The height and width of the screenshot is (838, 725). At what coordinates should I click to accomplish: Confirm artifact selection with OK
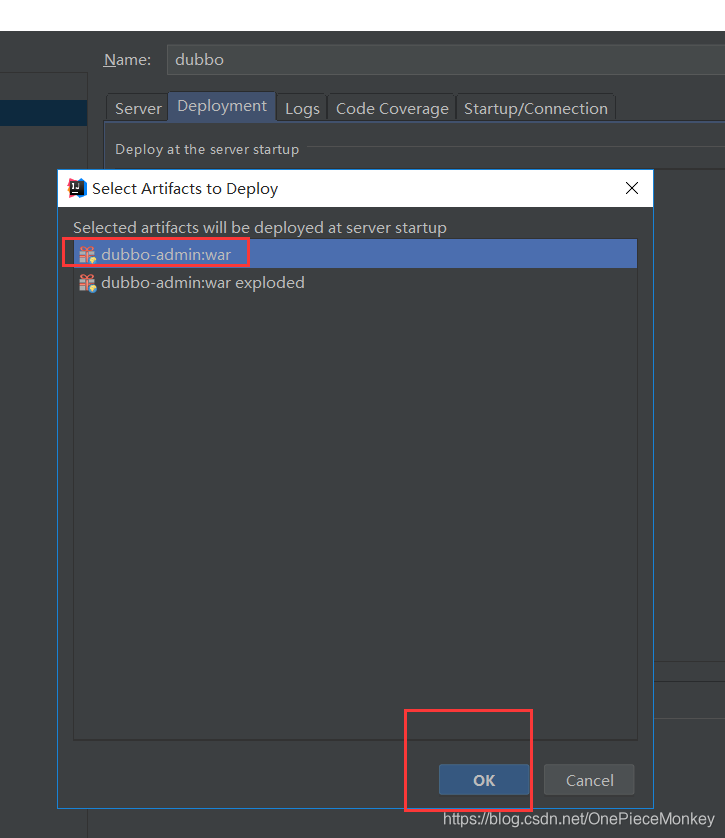[484, 780]
